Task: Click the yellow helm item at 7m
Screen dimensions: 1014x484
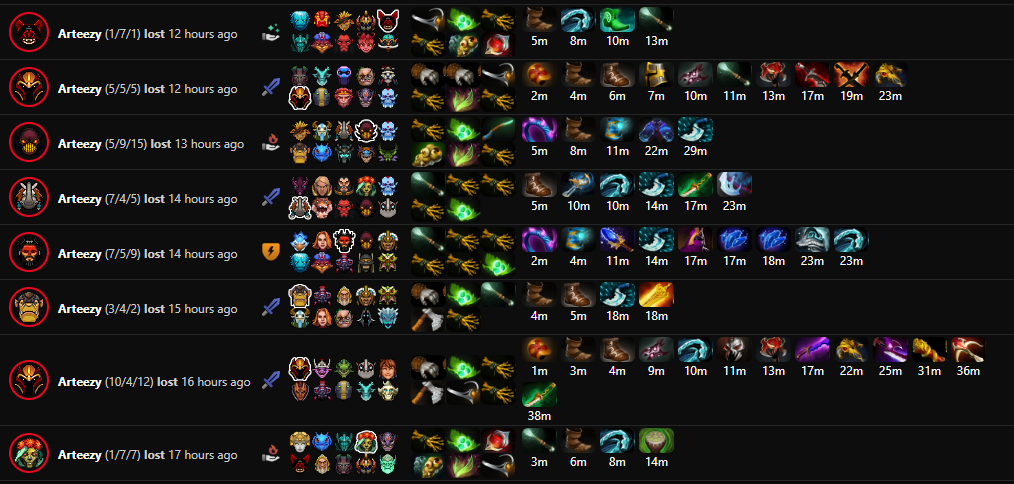Action: click(656, 74)
